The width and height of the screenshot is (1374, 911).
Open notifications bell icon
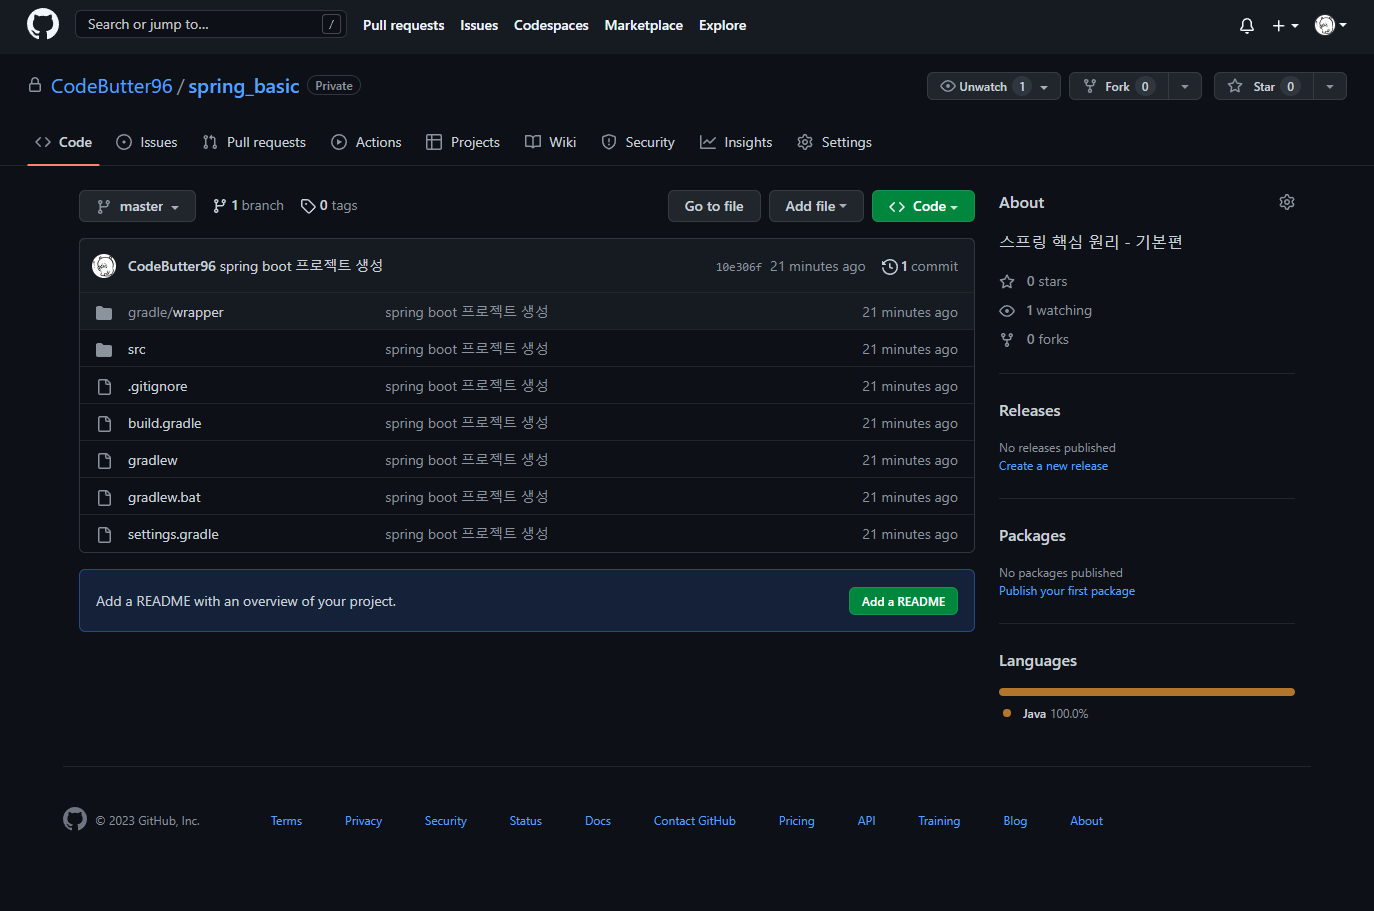(1247, 26)
